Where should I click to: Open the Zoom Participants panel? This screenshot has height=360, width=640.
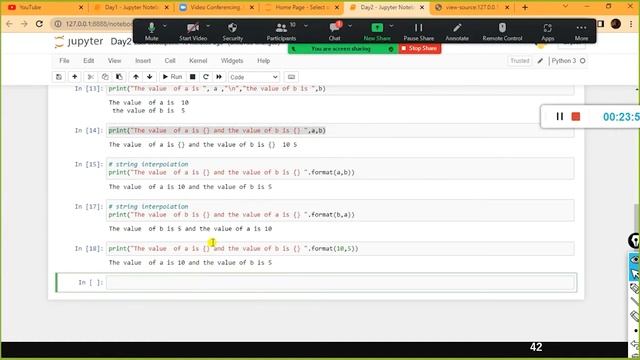click(281, 31)
